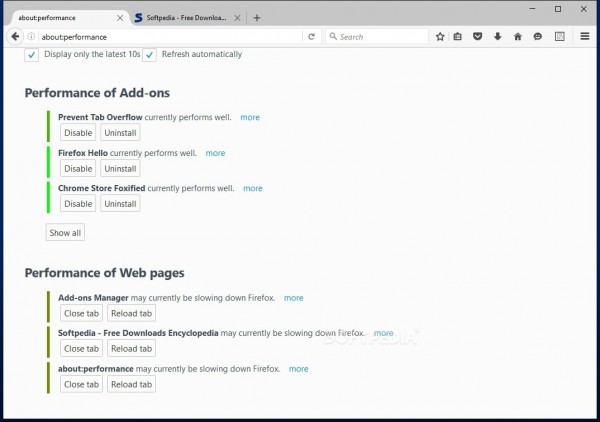Go back with the back arrow
The height and width of the screenshot is (422, 600).
tap(15, 37)
